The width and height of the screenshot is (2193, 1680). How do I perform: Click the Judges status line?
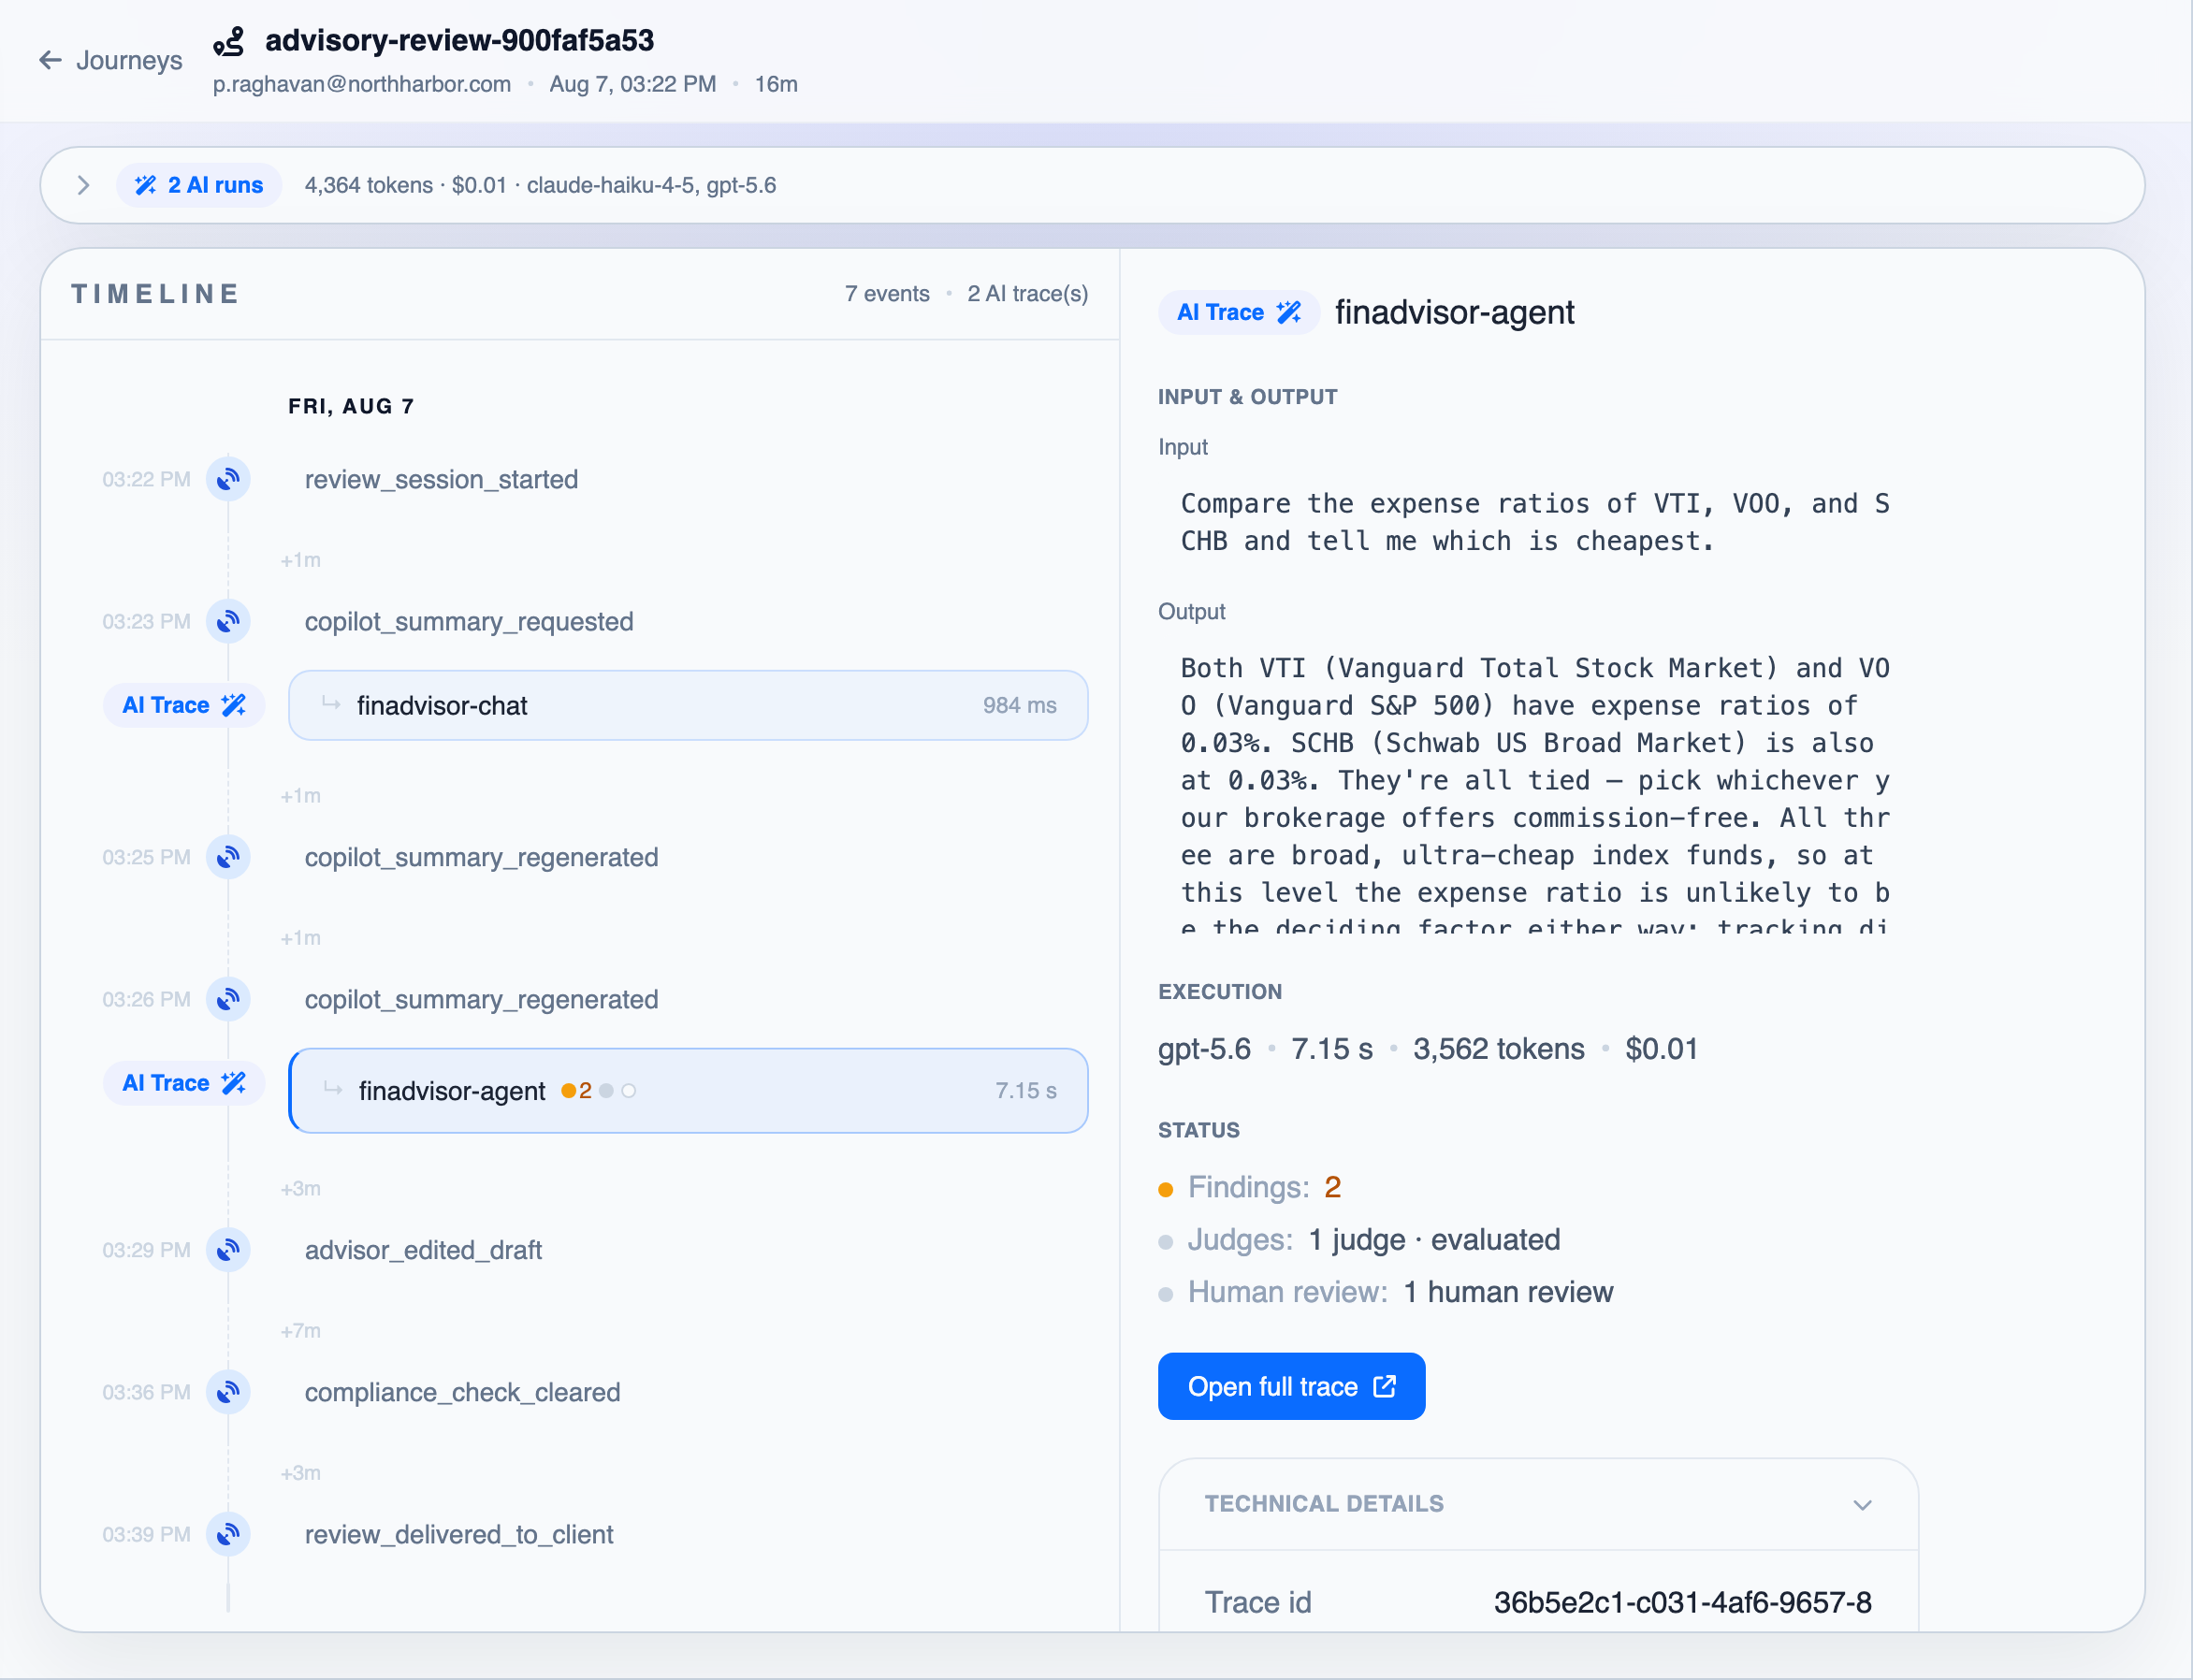1360,1240
